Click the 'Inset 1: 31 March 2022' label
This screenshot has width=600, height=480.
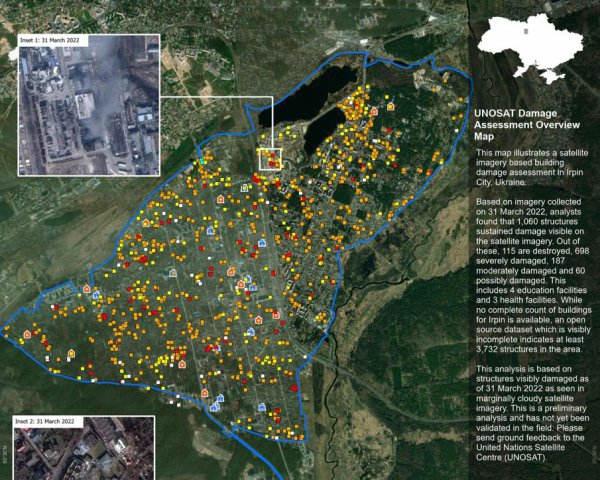(54, 41)
